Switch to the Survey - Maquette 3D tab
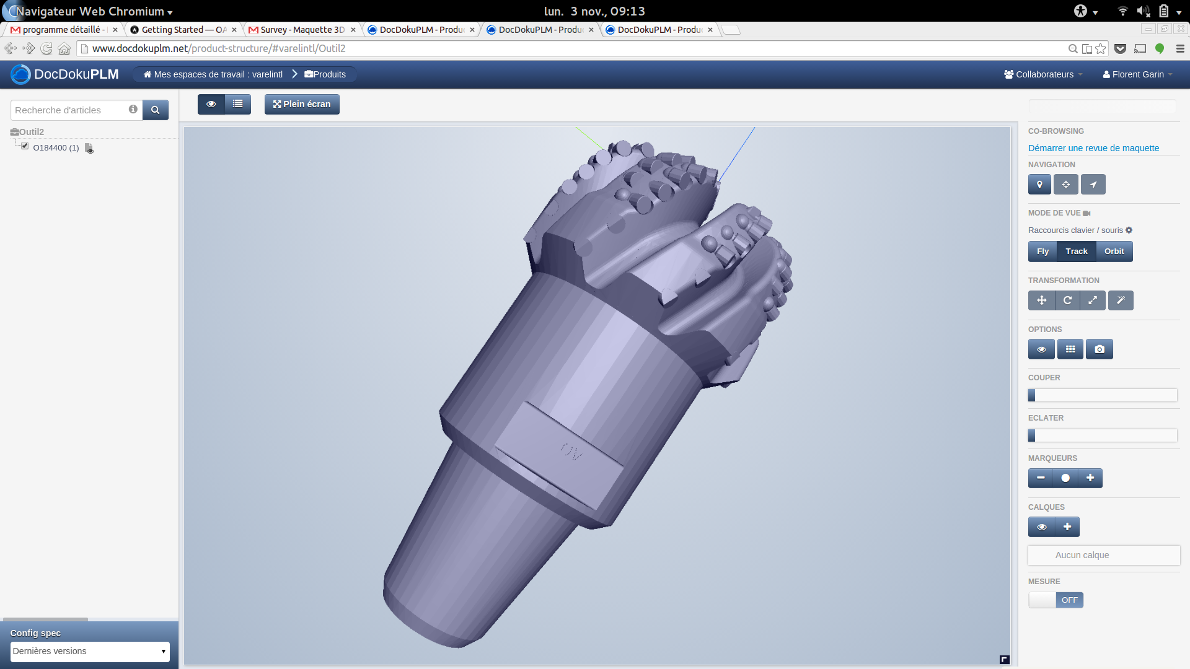The width and height of the screenshot is (1190, 669). pos(302,30)
